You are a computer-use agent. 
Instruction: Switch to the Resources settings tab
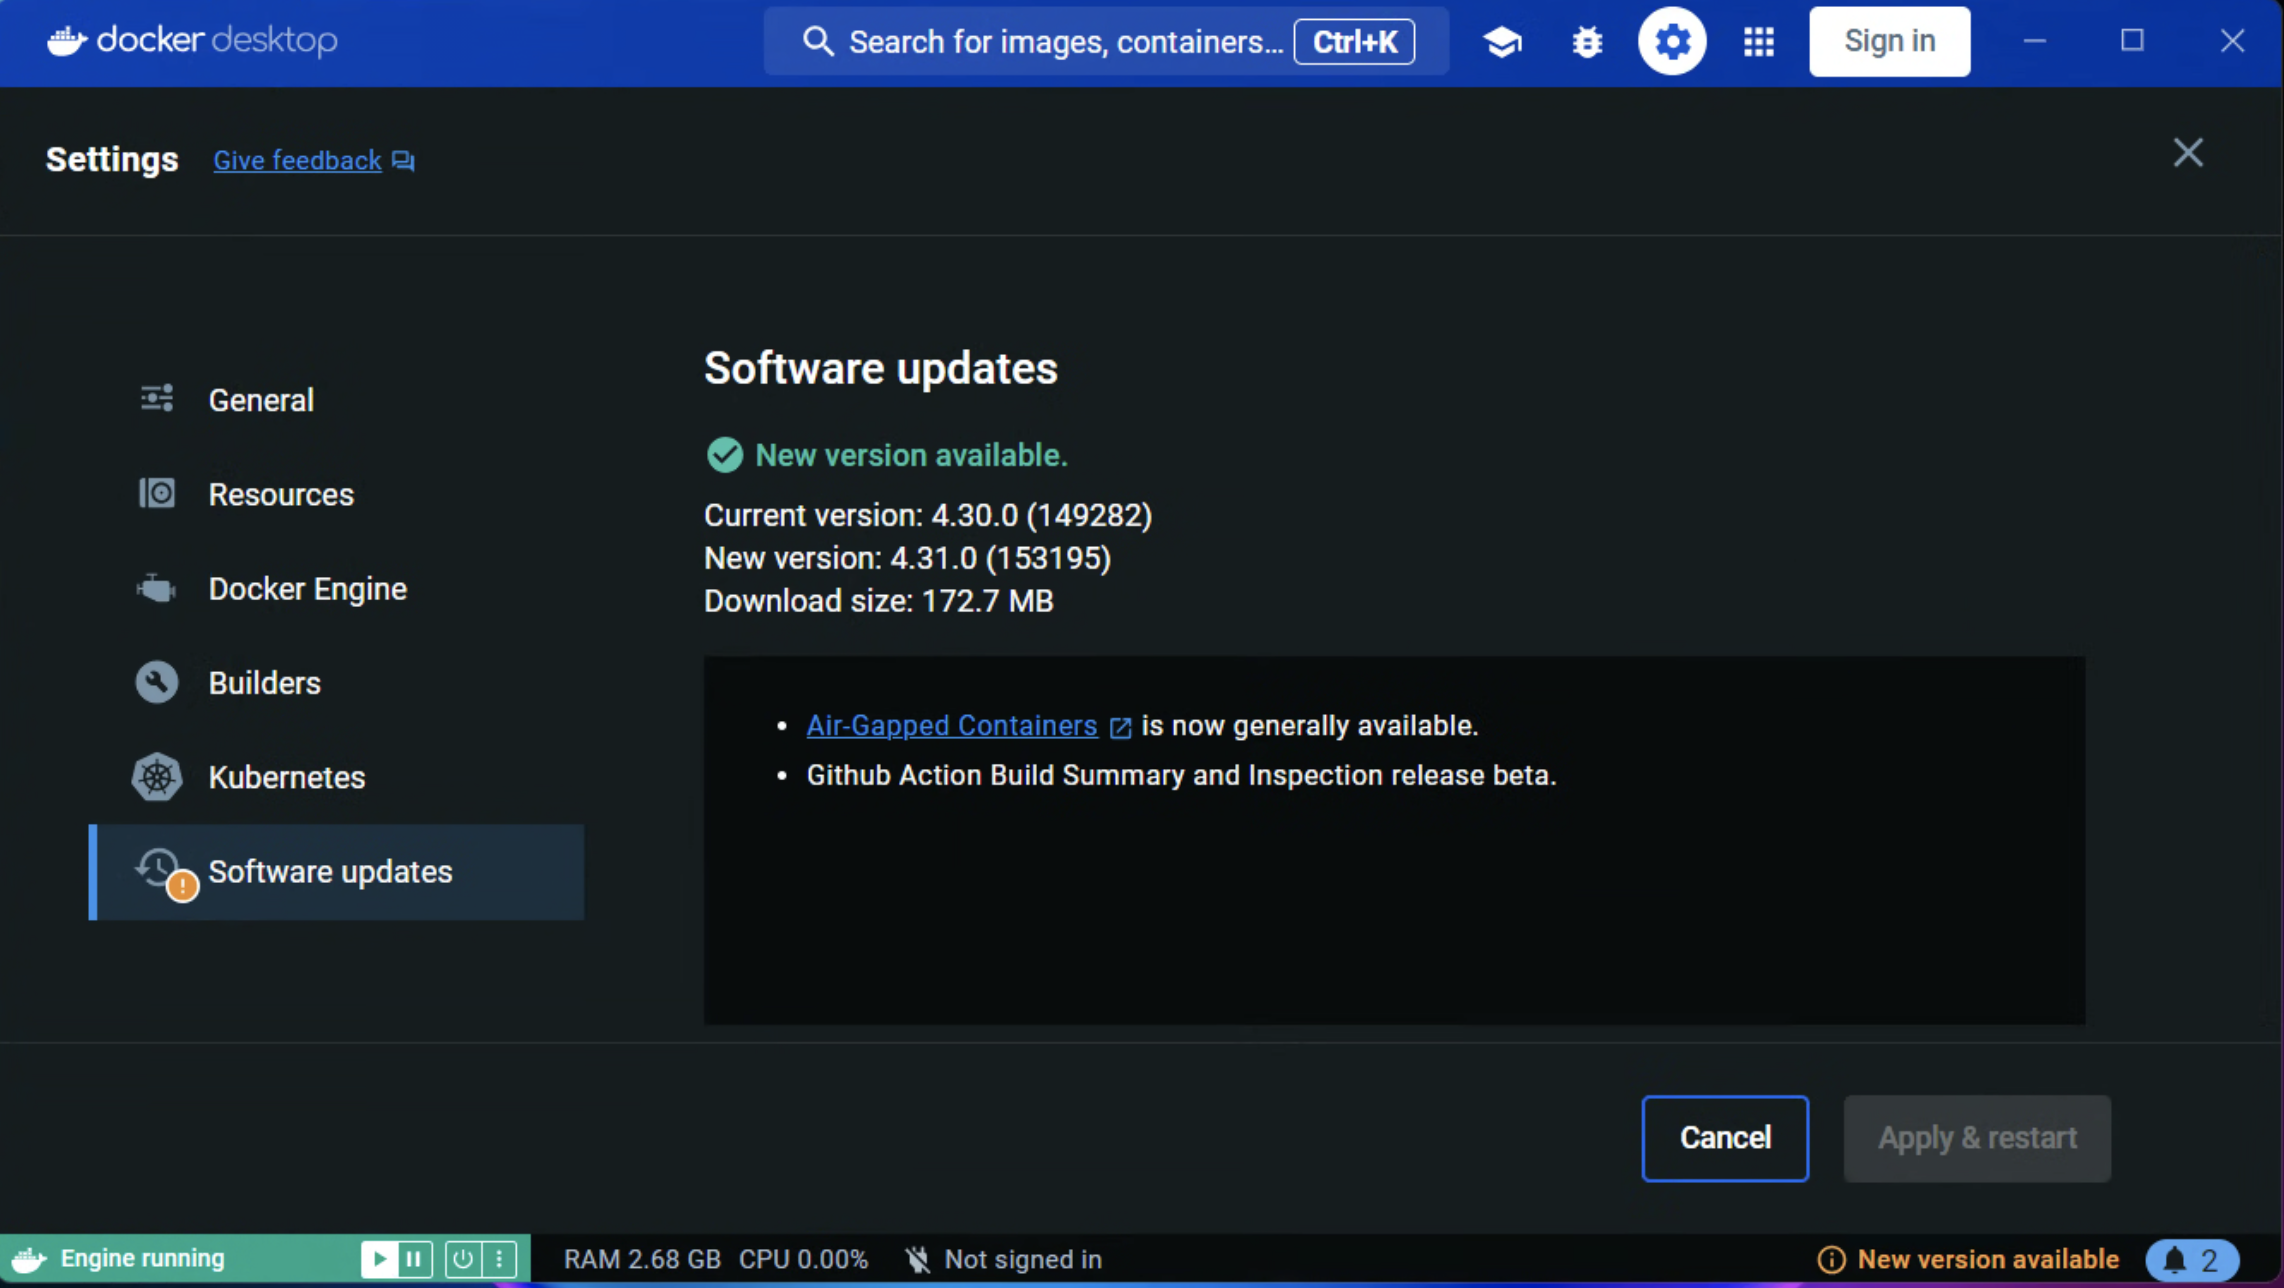pyautogui.click(x=336, y=494)
